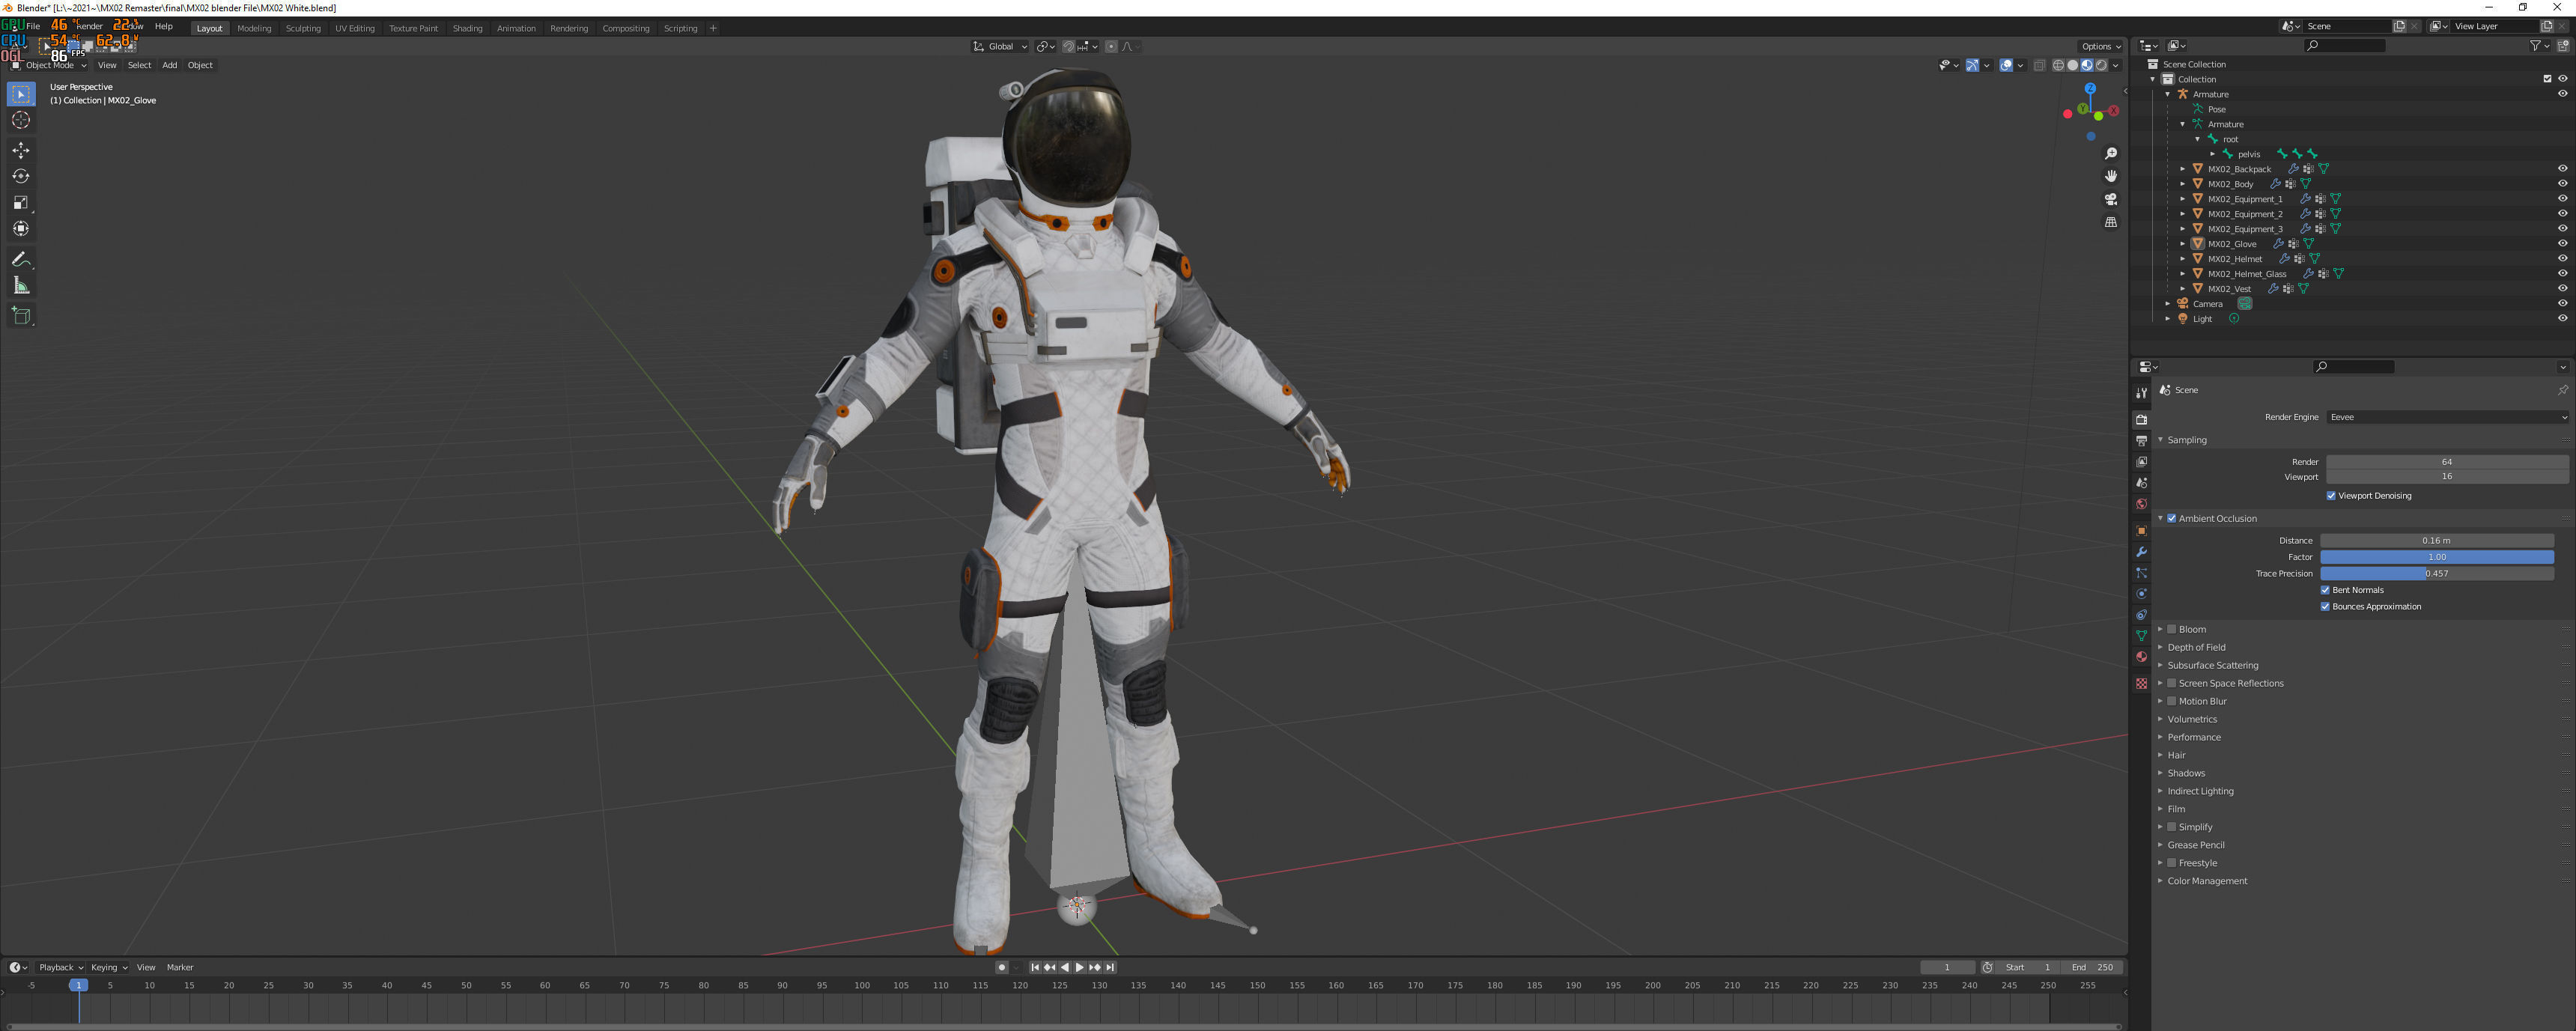Screen dimensions: 2576x1031
Task: Hide MX02_Glove with its eye icon
Action: point(2562,244)
